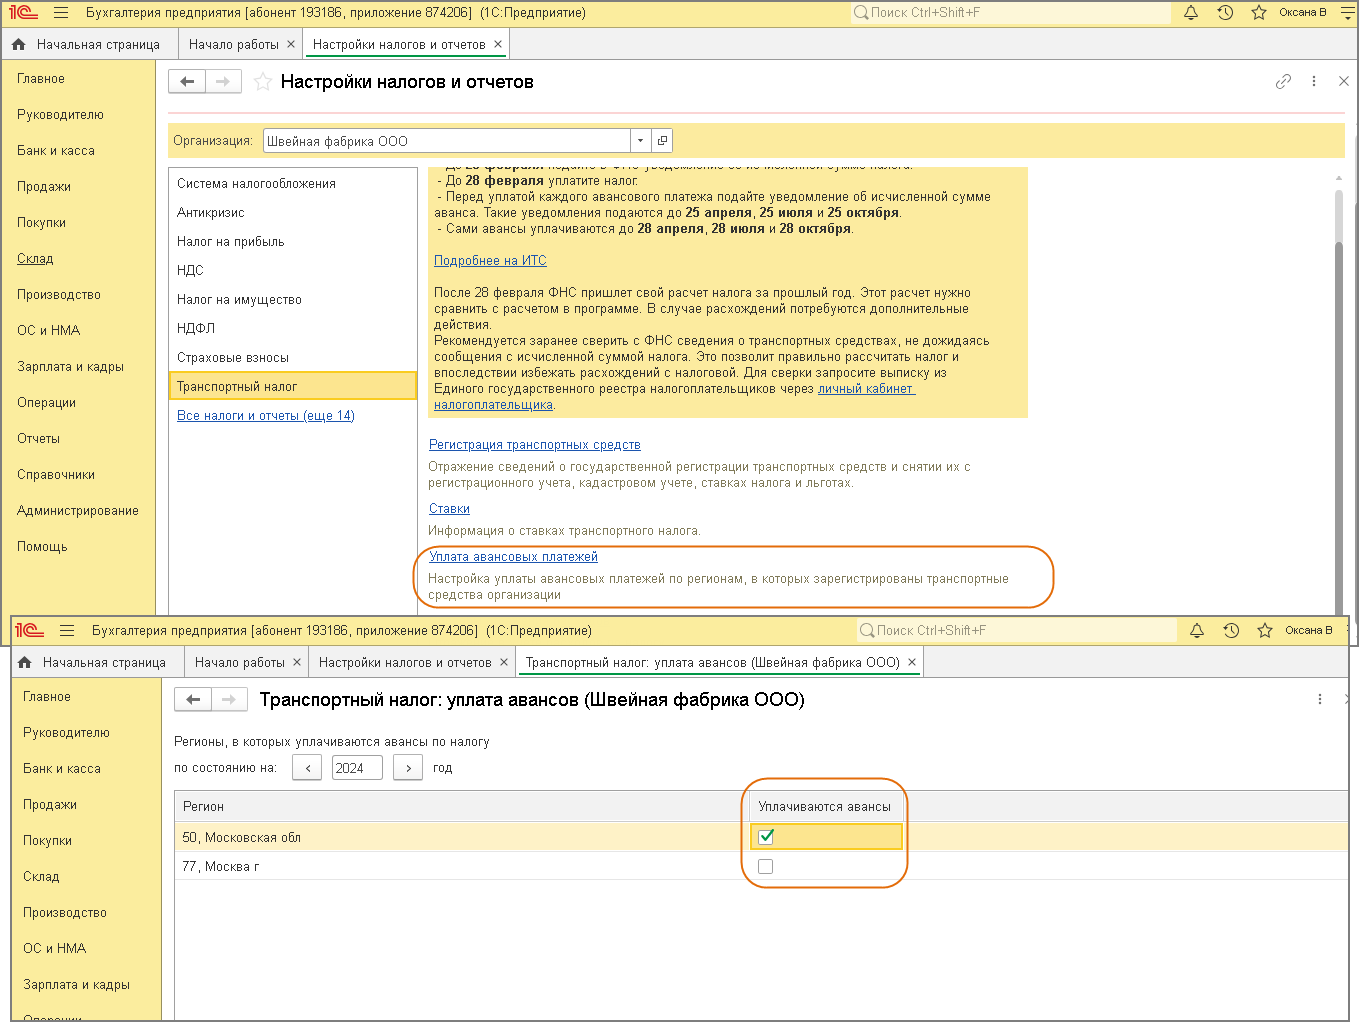Go forward in Транспортный налог уплата авансов
The width and height of the screenshot is (1359, 1024).
click(x=229, y=699)
